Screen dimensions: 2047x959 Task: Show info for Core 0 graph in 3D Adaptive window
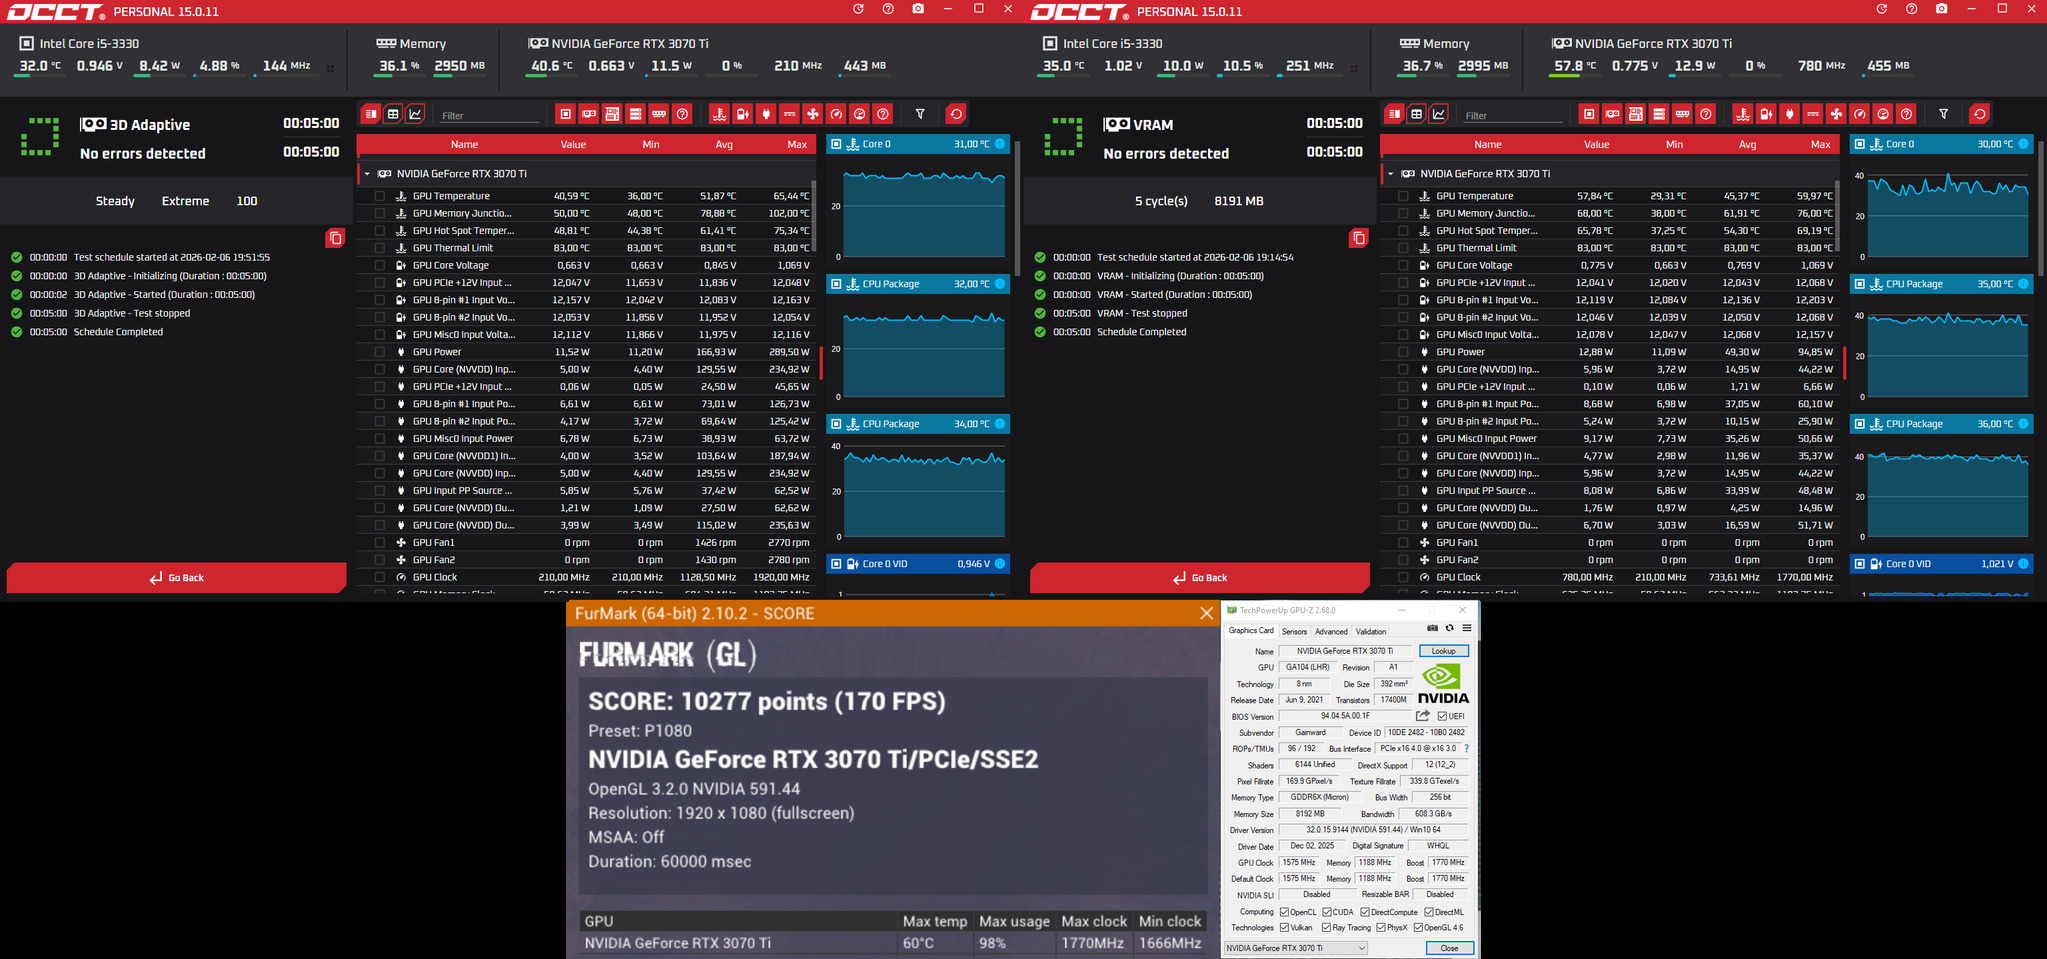(x=1000, y=144)
